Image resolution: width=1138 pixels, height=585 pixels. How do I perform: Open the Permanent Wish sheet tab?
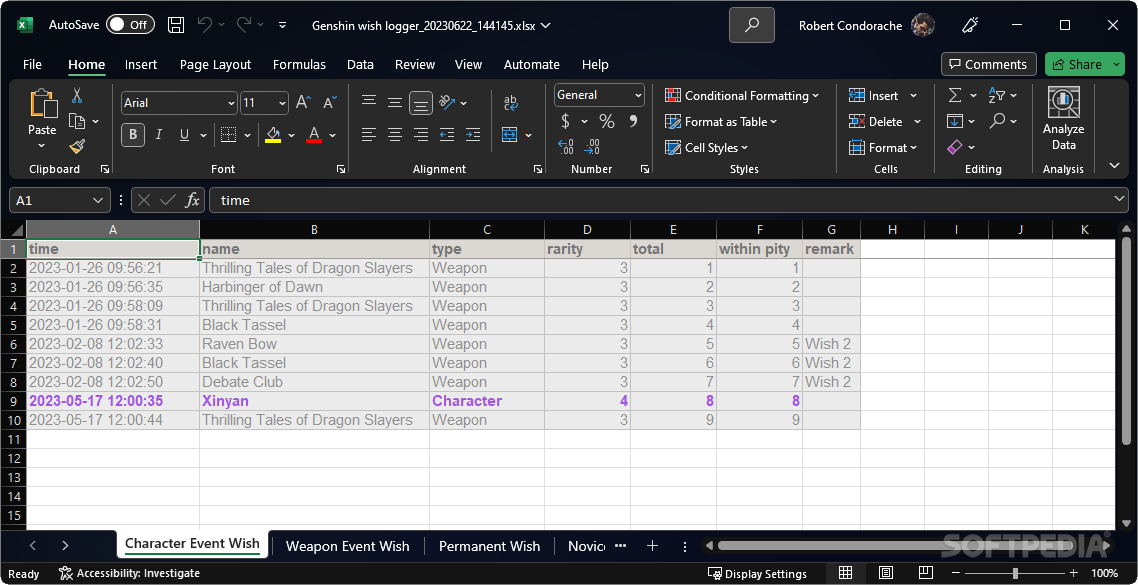[x=489, y=546]
